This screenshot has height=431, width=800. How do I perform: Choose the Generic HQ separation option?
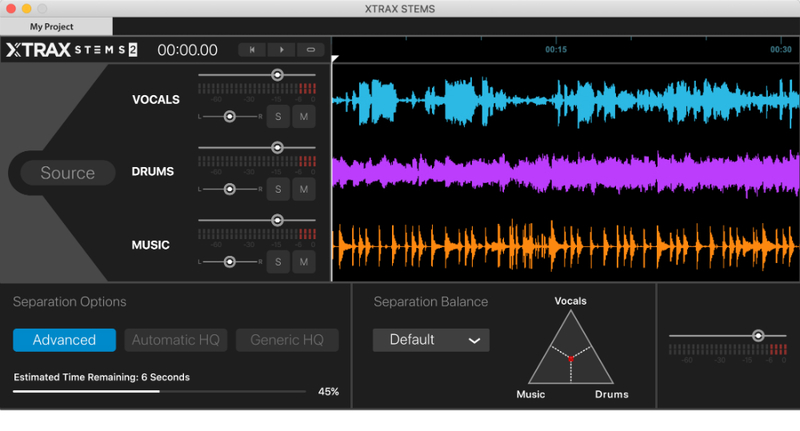click(x=287, y=340)
